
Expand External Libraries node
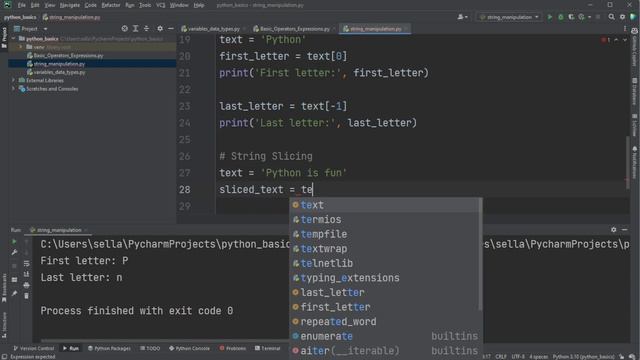point(13,80)
